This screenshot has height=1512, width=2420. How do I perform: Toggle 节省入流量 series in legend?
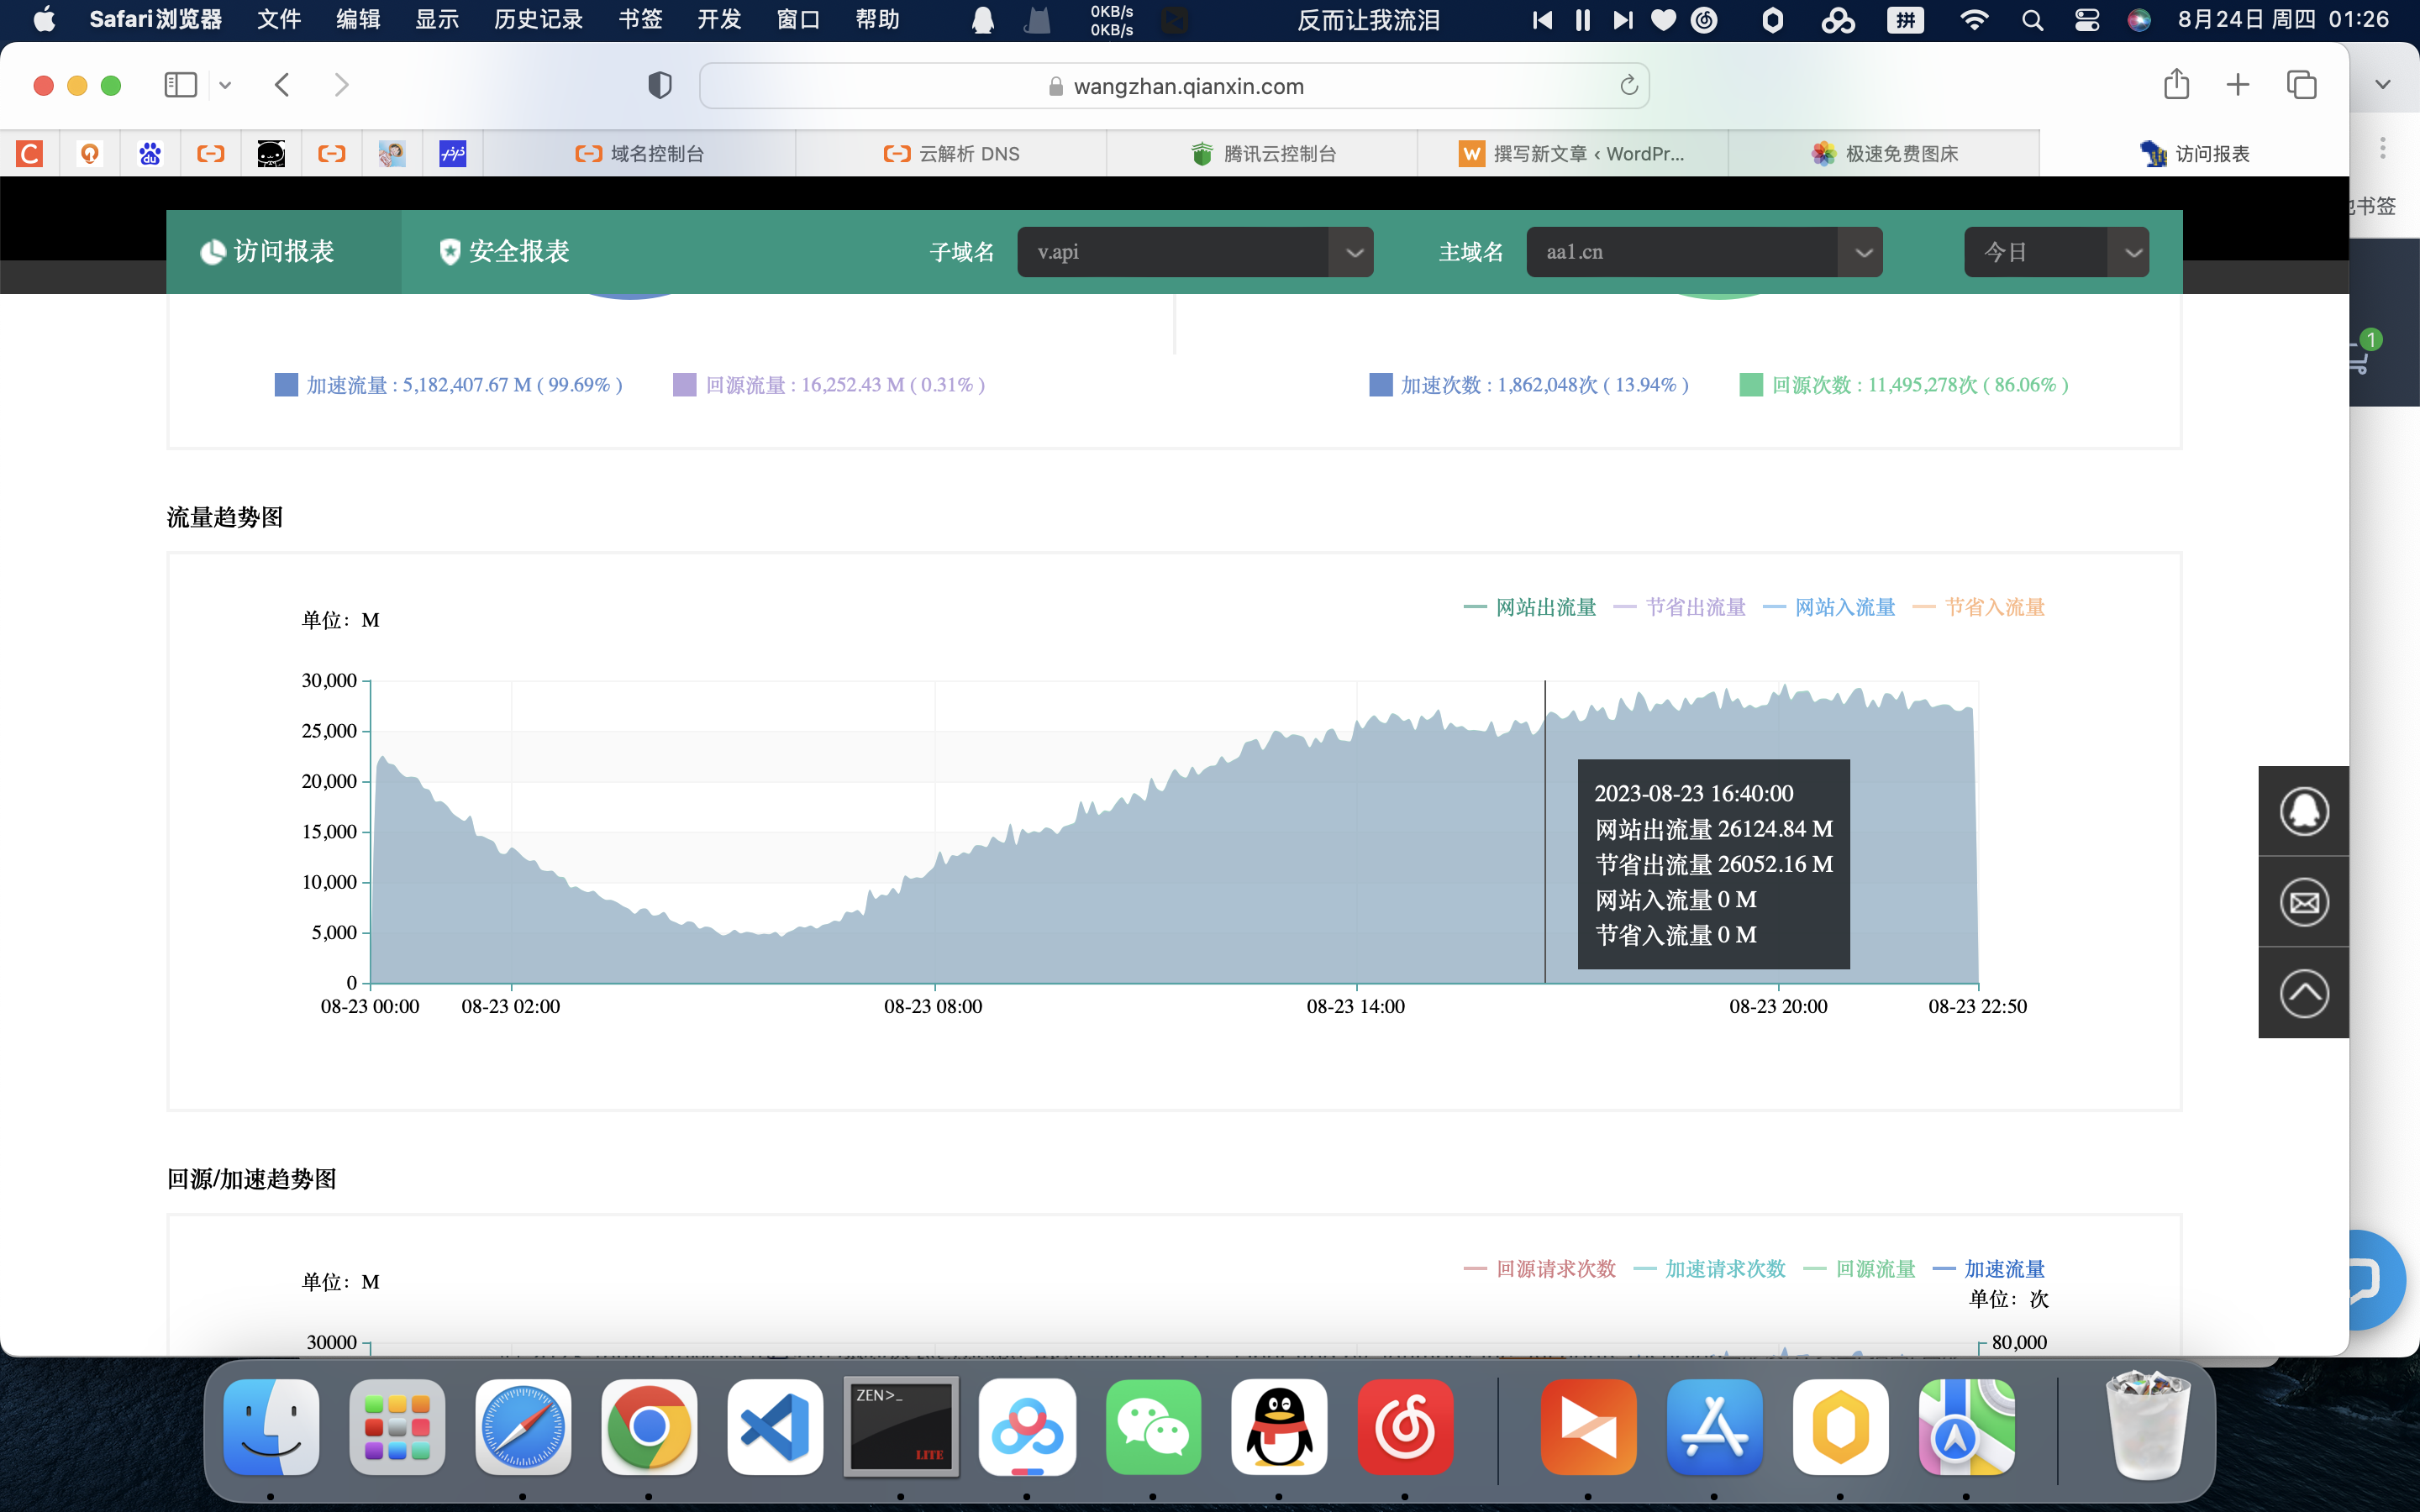click(1979, 607)
